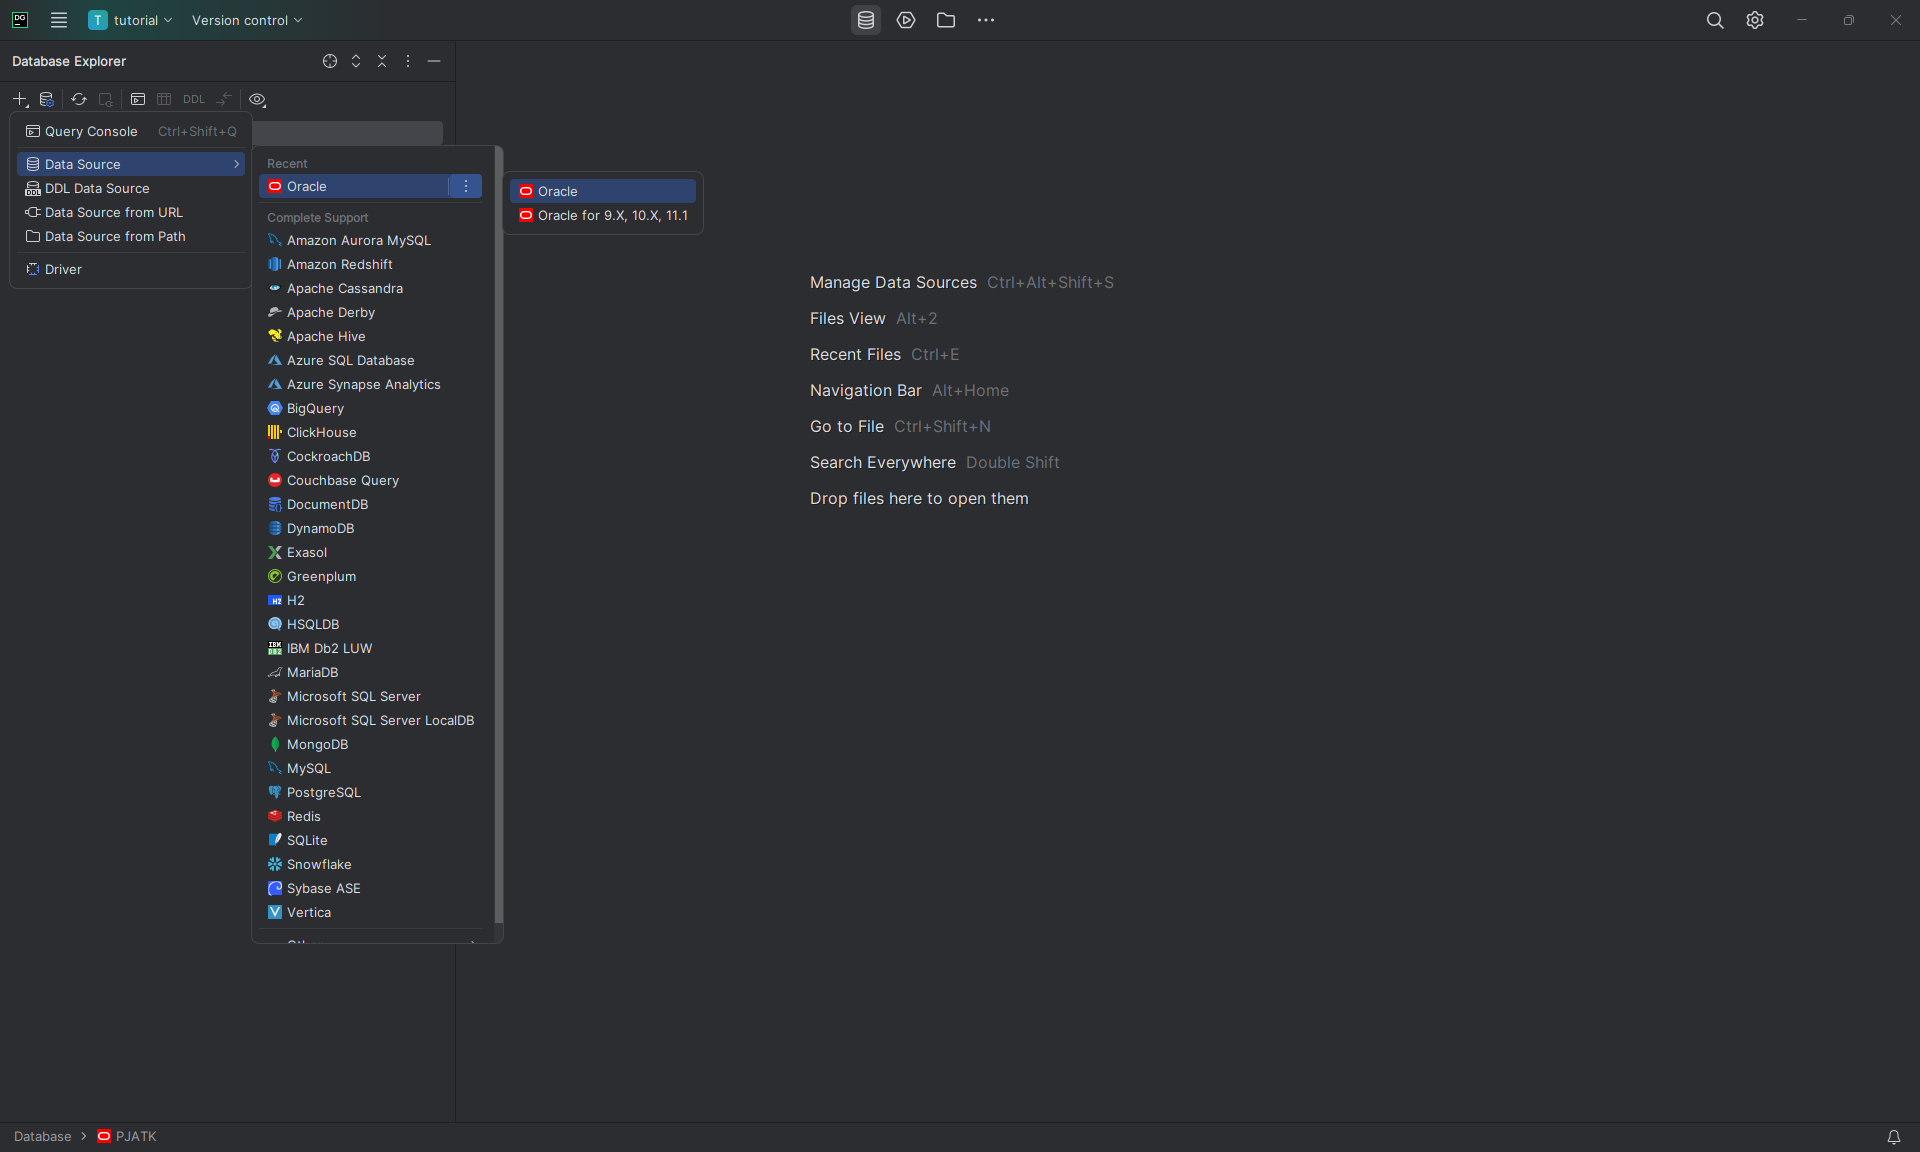1920x1152 pixels.
Task: Select CockroachDB data source
Action: 371,456
